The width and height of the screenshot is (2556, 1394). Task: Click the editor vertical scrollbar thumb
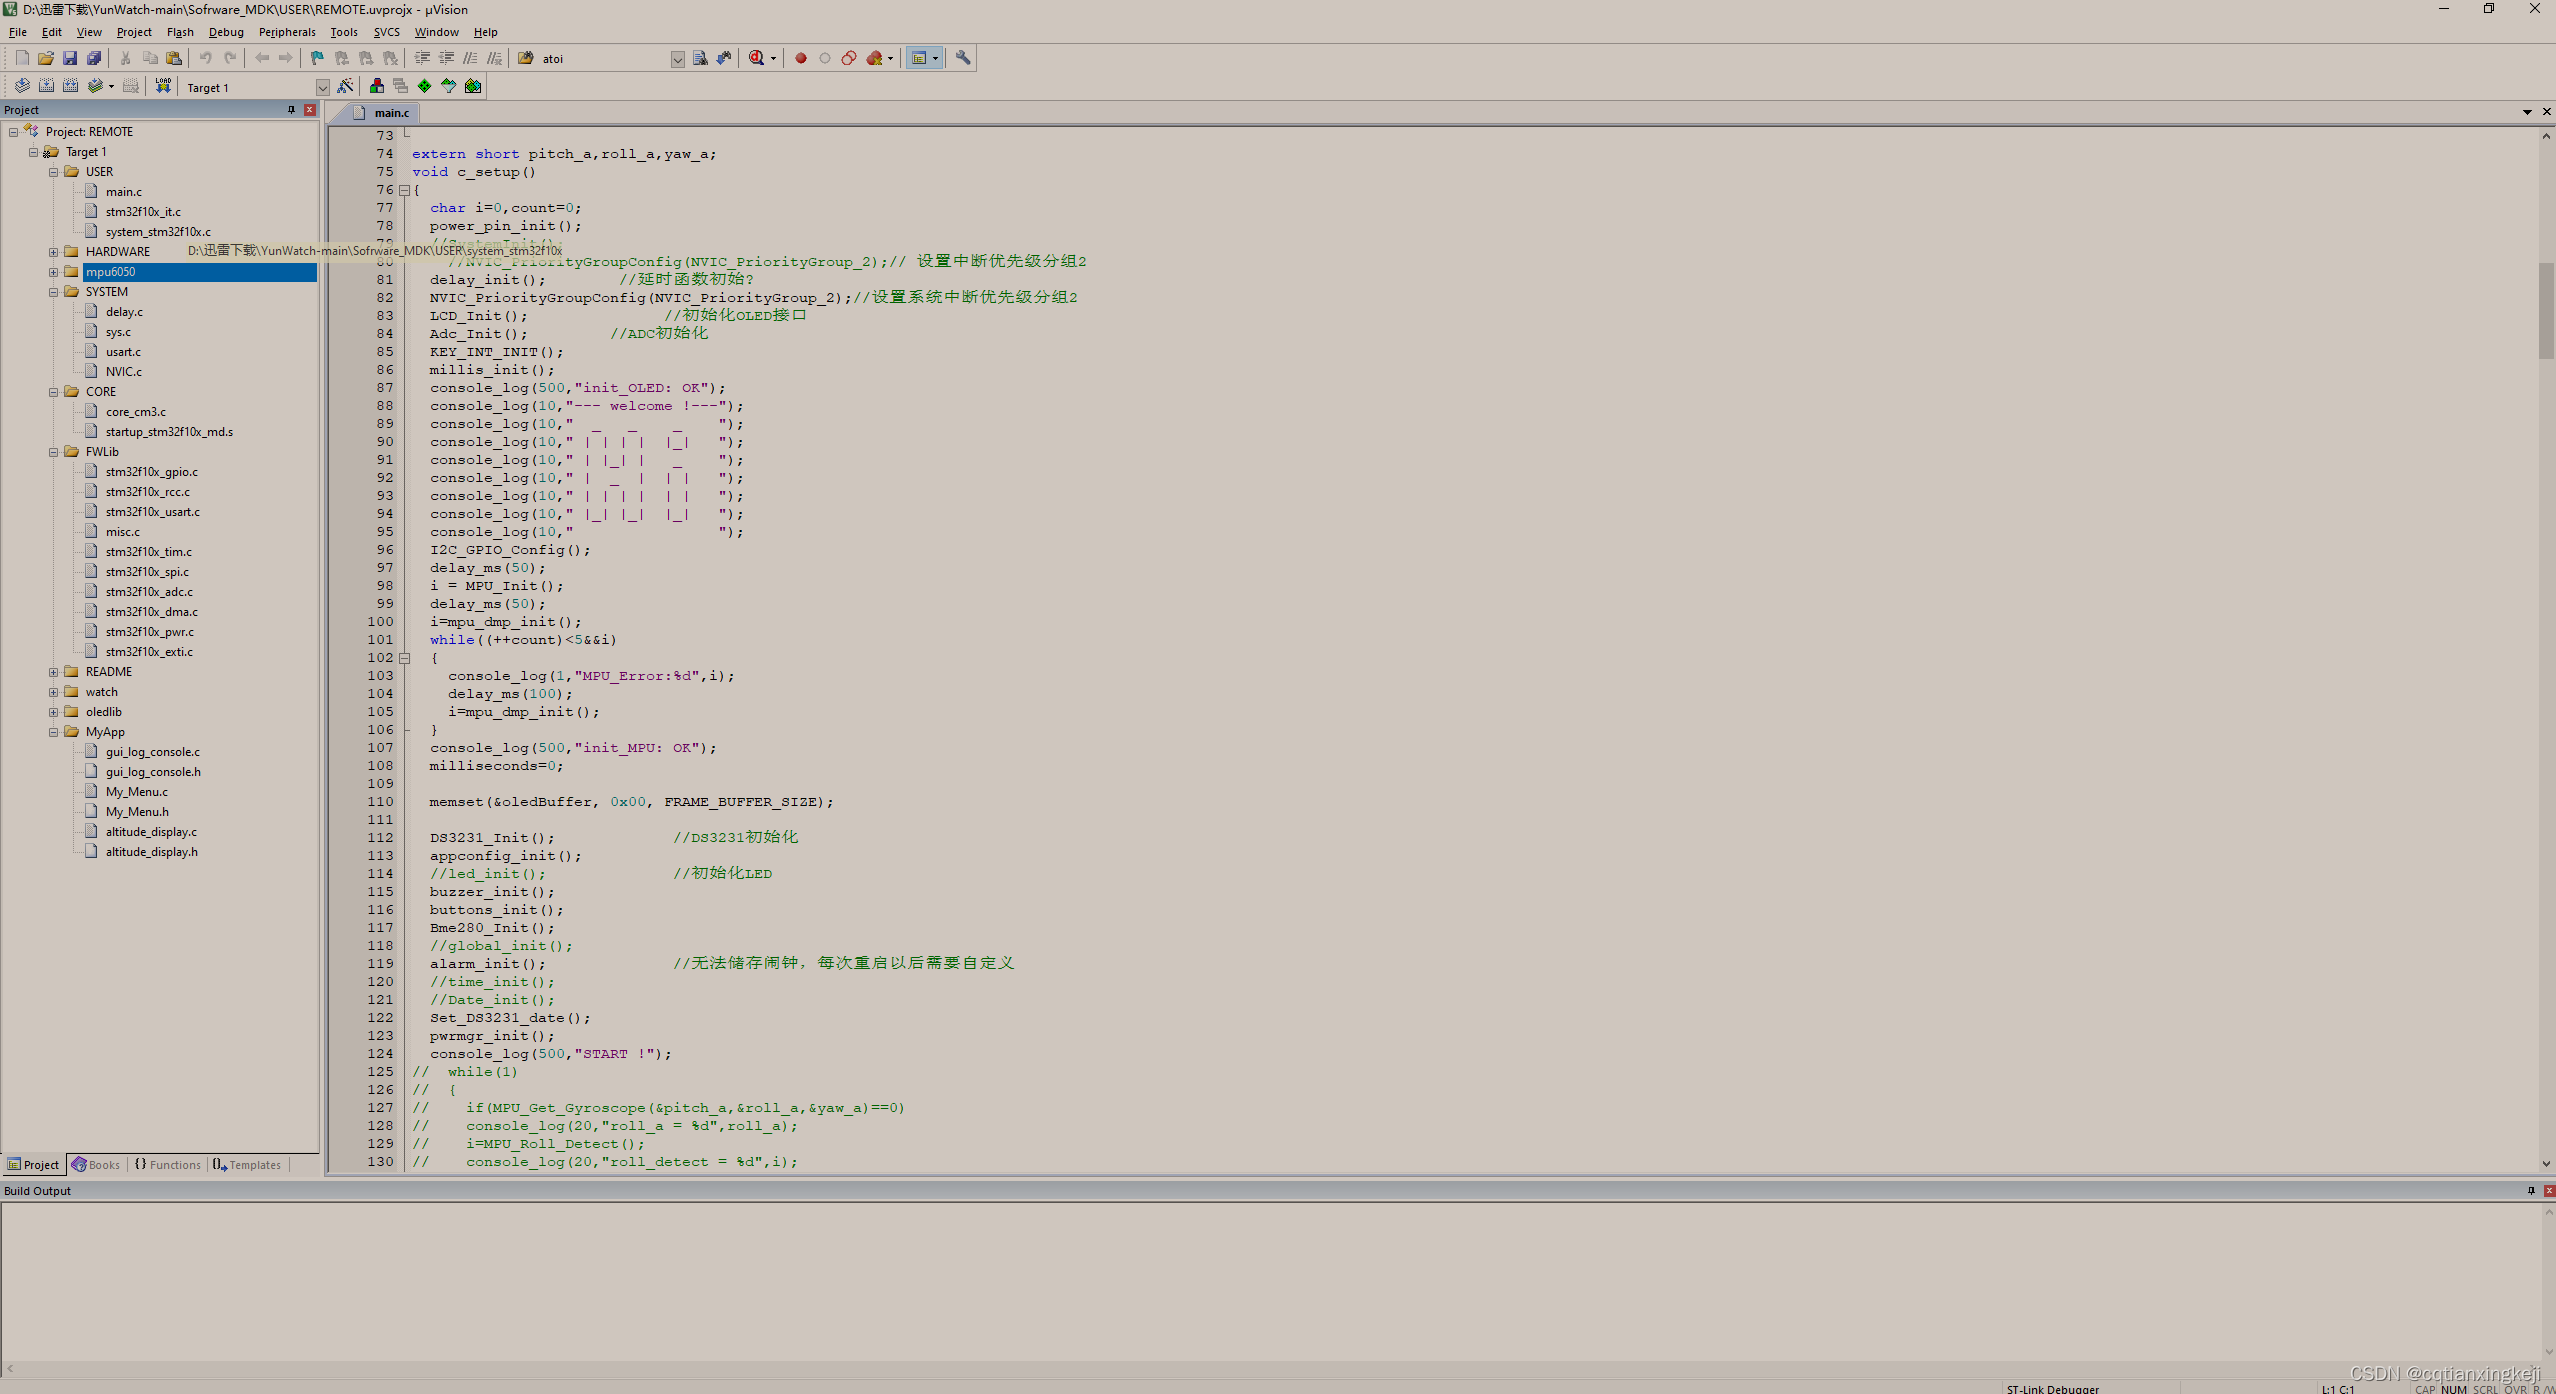2546,310
